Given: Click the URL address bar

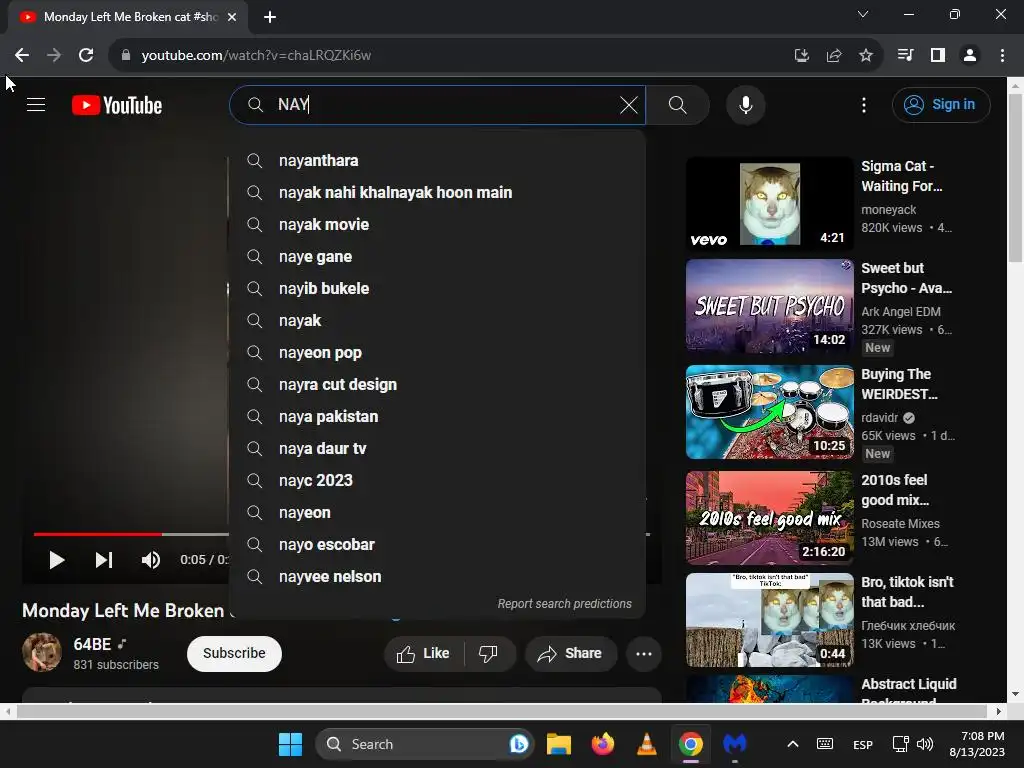Looking at the screenshot, I should [x=451, y=56].
